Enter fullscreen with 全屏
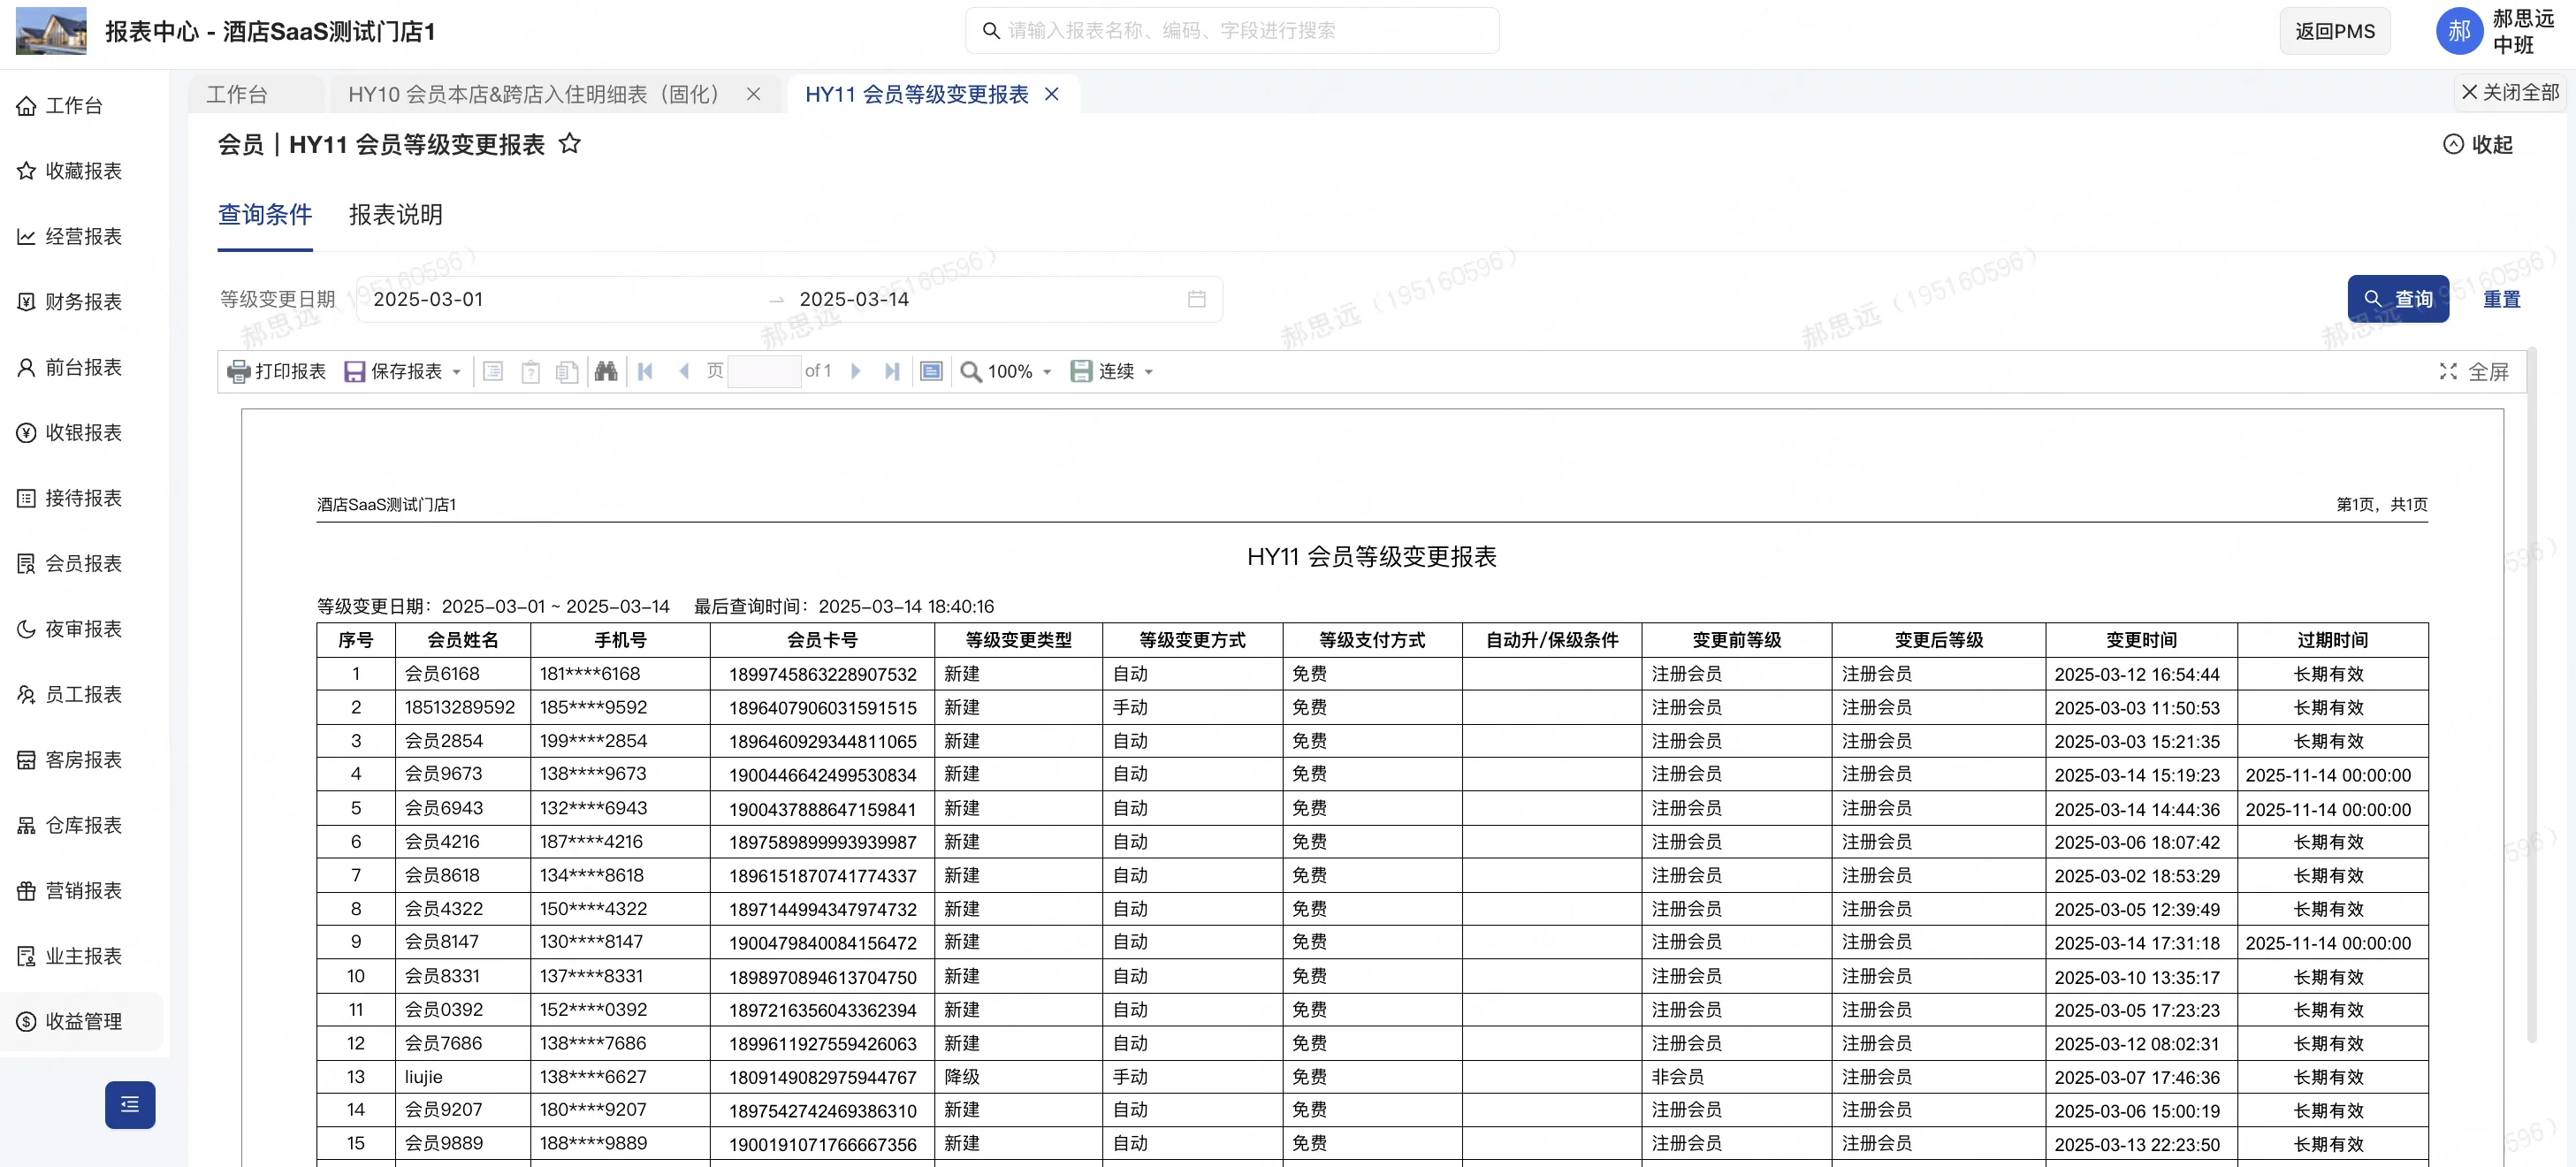Viewport: 2576px width, 1167px height. (x=2474, y=371)
